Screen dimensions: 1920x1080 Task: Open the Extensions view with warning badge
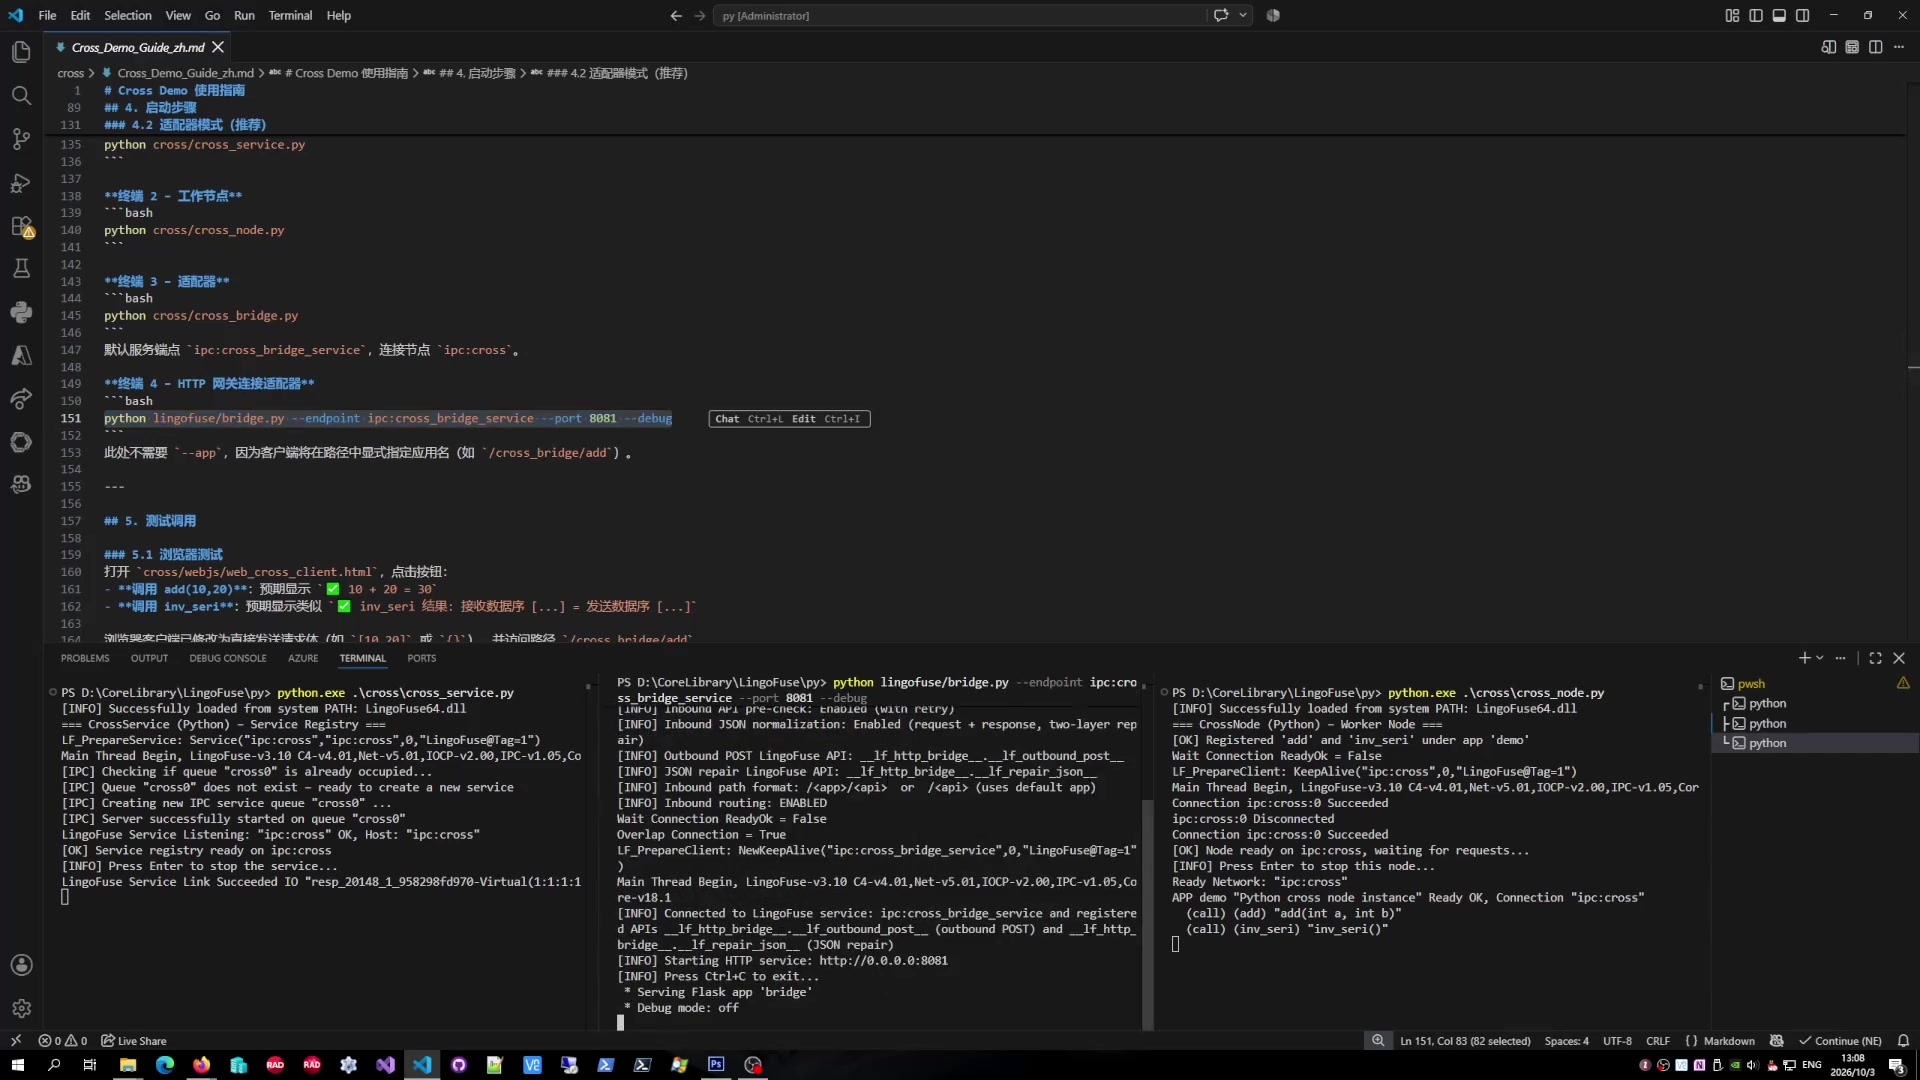(21, 227)
